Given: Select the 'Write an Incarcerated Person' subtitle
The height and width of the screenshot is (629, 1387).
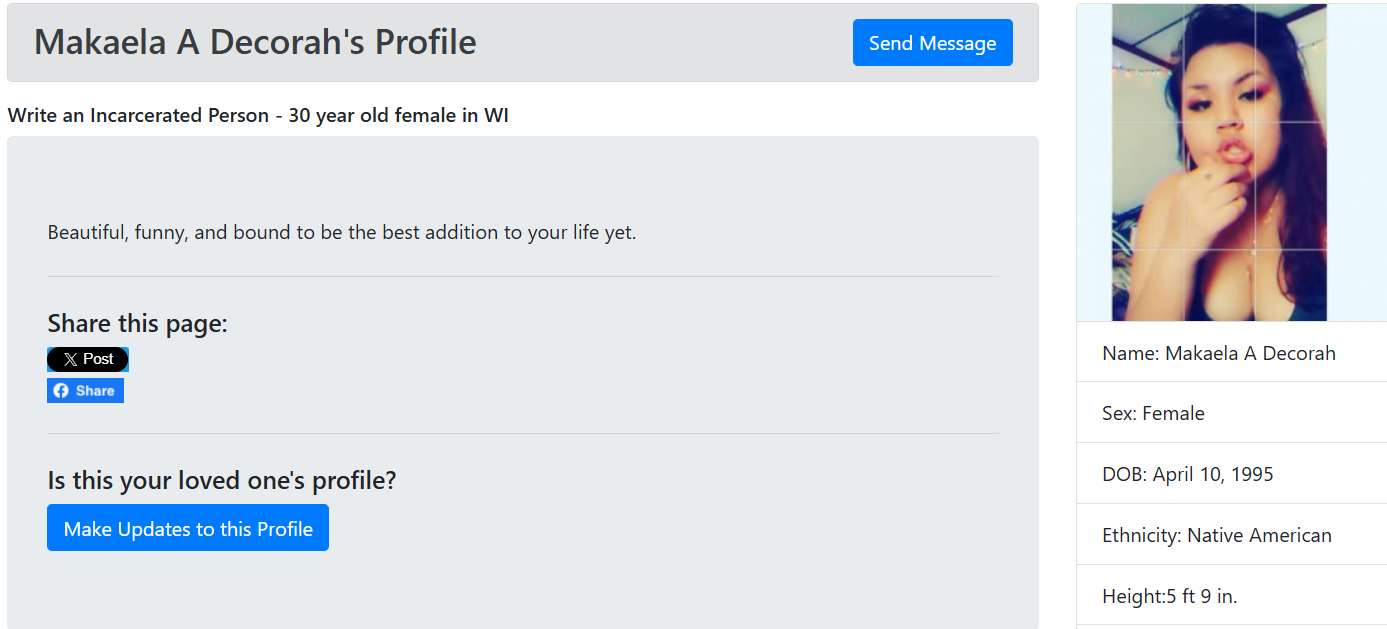Looking at the screenshot, I should (258, 115).
